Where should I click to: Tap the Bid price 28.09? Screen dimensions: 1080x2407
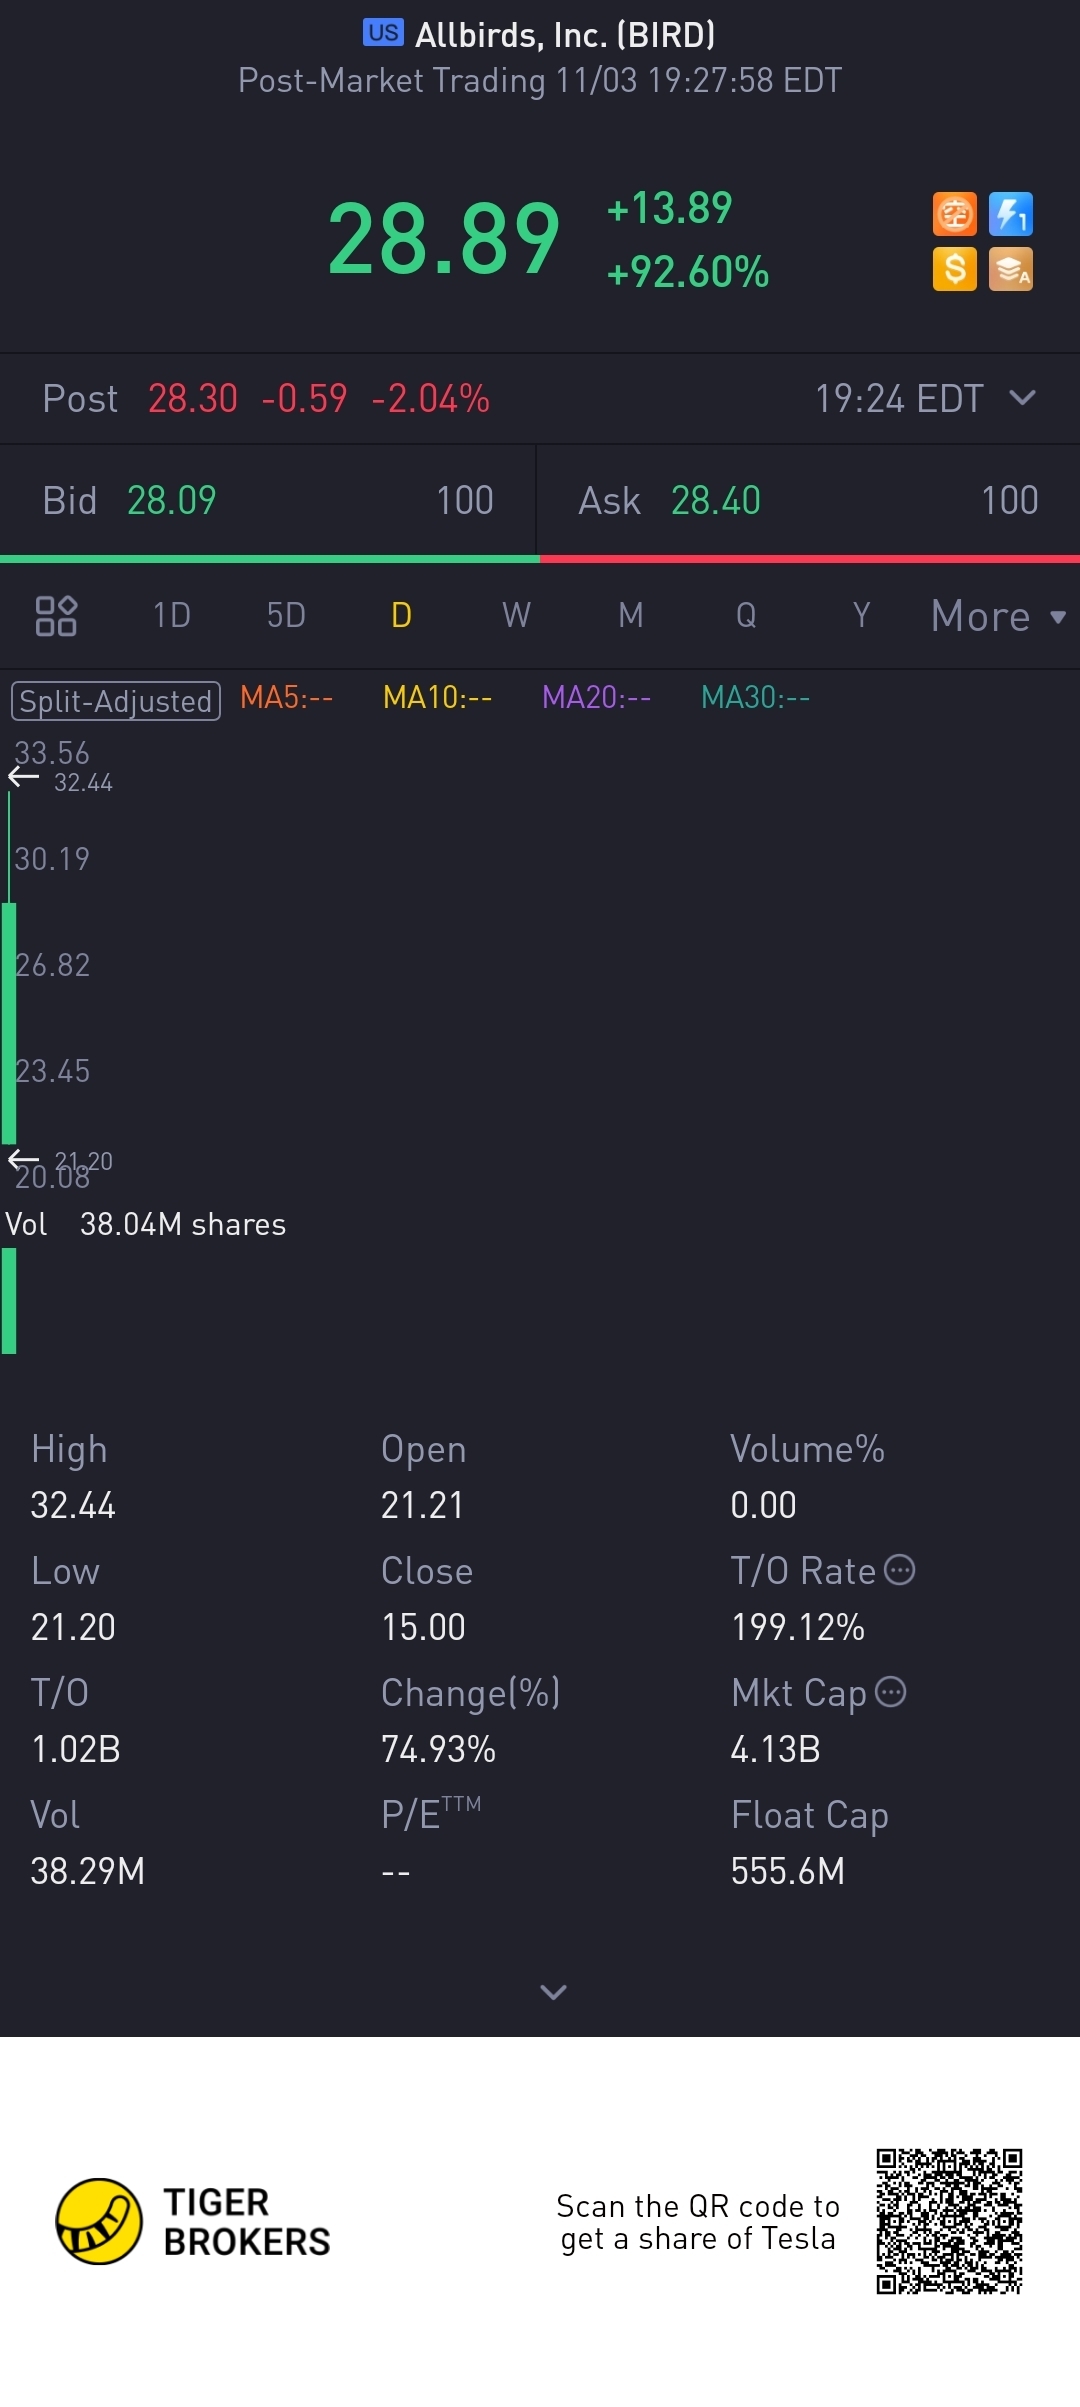coord(172,500)
